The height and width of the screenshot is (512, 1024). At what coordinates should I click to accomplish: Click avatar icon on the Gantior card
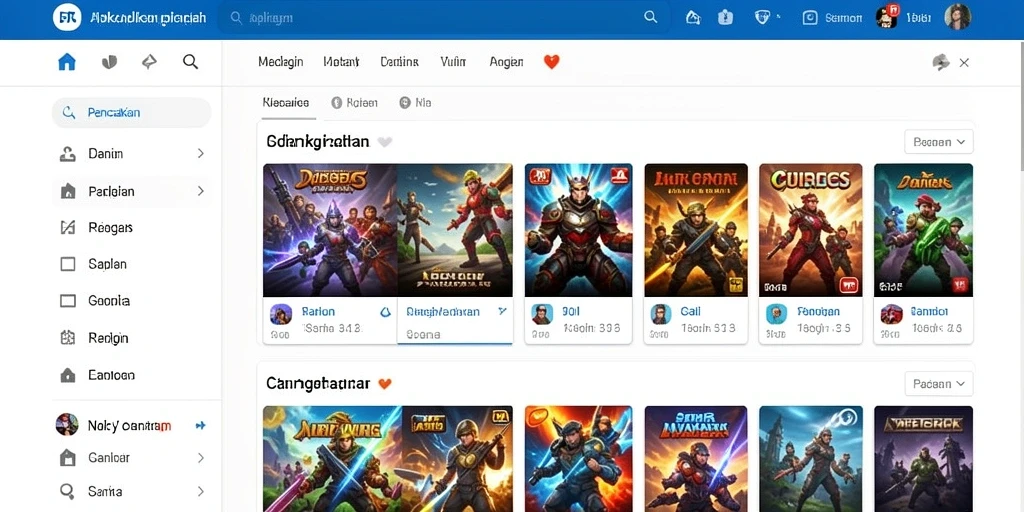(x=891, y=314)
